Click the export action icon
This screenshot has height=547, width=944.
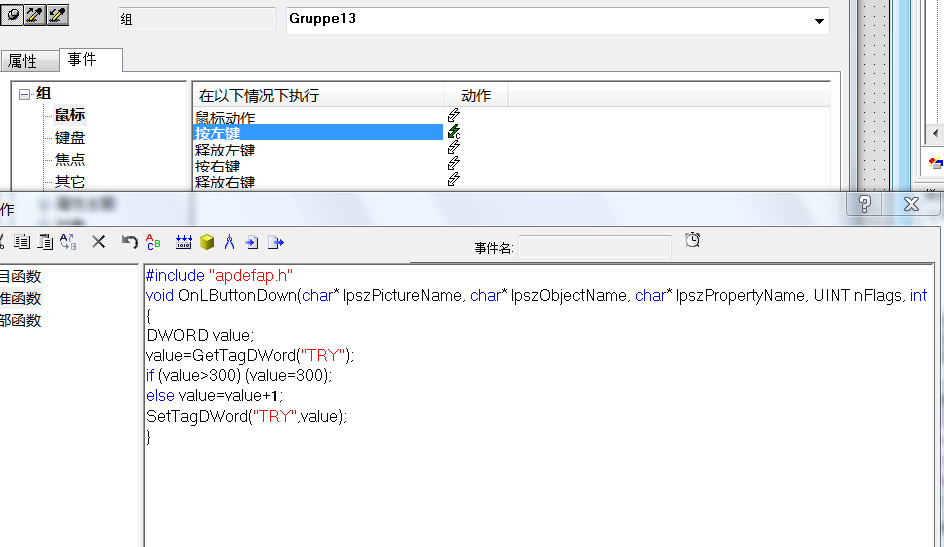[x=276, y=241]
